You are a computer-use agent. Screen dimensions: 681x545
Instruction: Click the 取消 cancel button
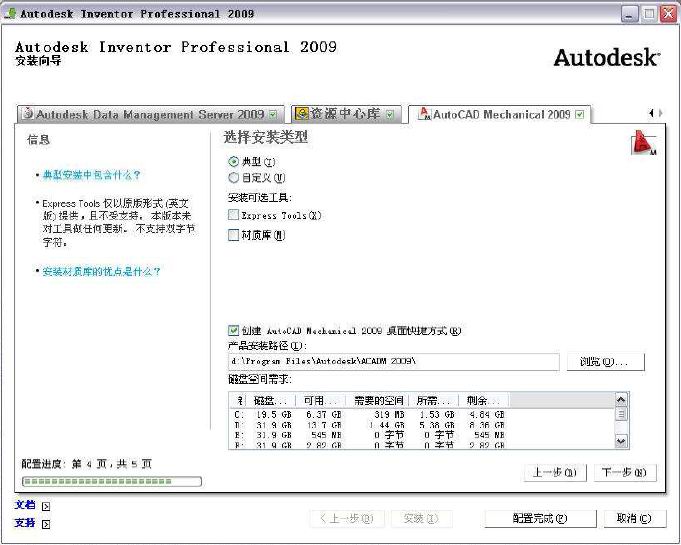pyautogui.click(x=634, y=519)
